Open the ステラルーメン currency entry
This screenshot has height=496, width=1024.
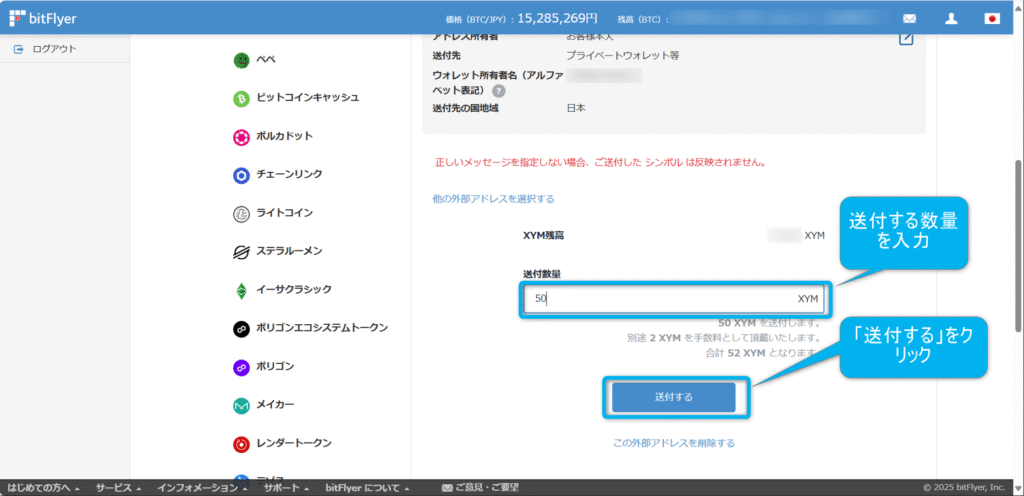coord(289,251)
